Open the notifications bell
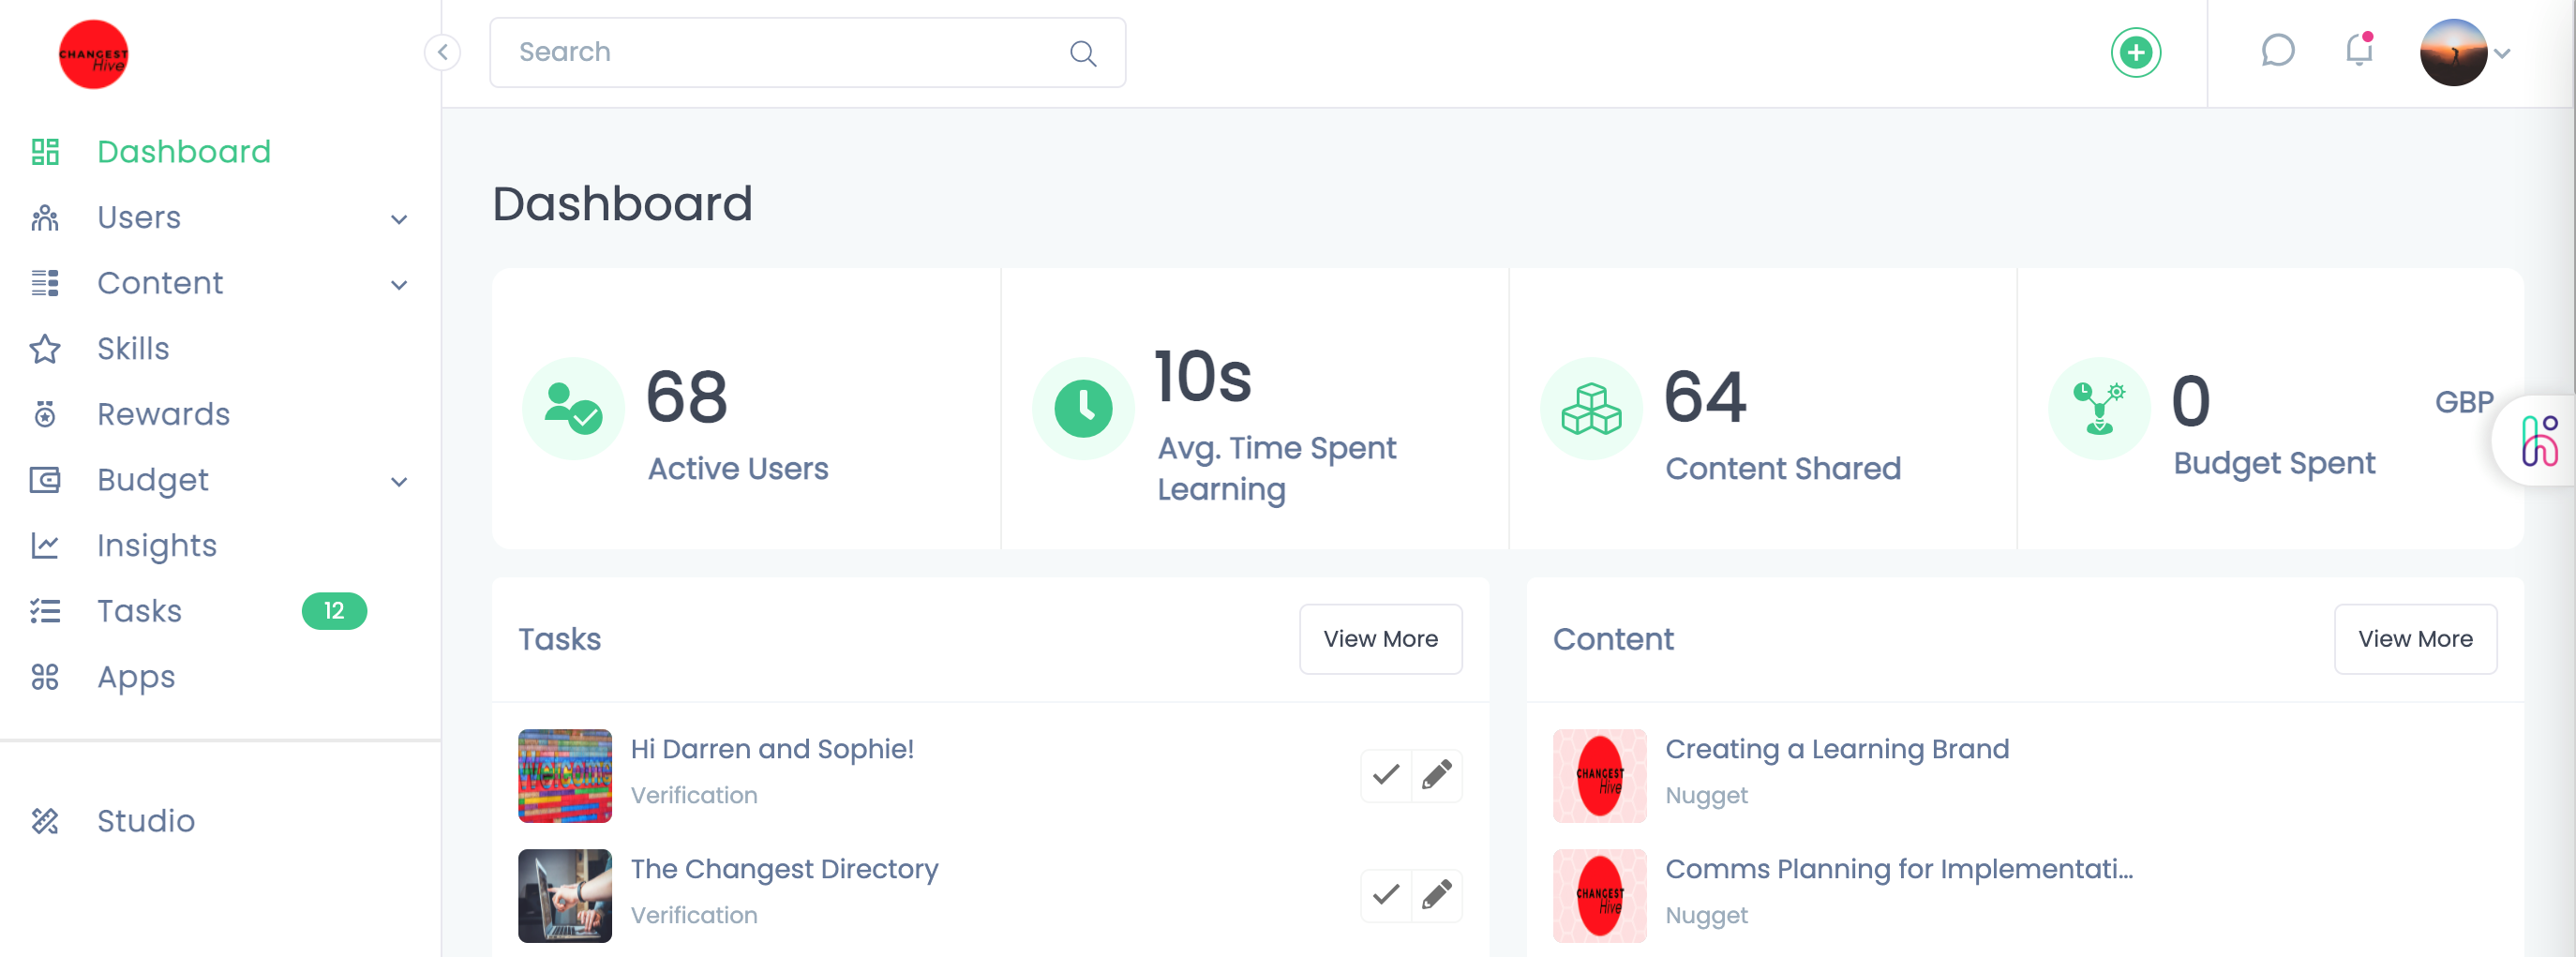This screenshot has width=2576, height=957. [2359, 52]
